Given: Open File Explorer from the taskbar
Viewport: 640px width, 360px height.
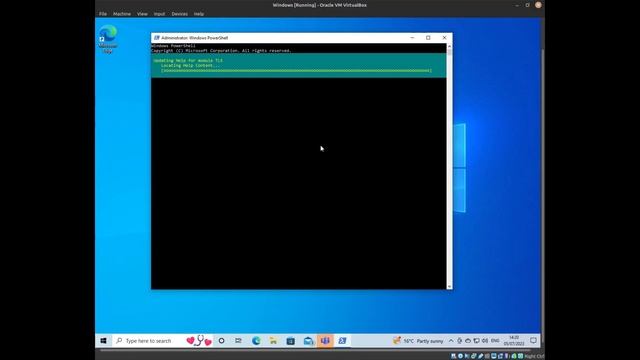Looking at the screenshot, I should (273, 340).
